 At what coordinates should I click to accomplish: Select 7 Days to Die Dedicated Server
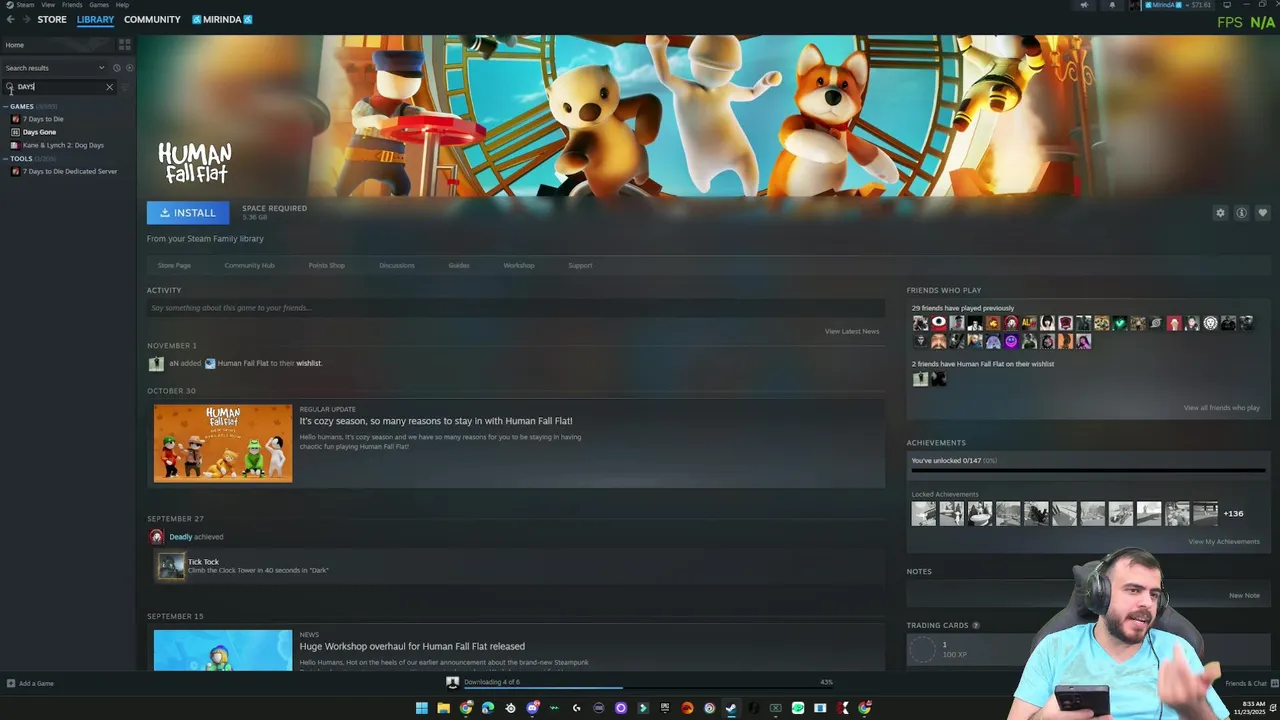click(x=70, y=171)
